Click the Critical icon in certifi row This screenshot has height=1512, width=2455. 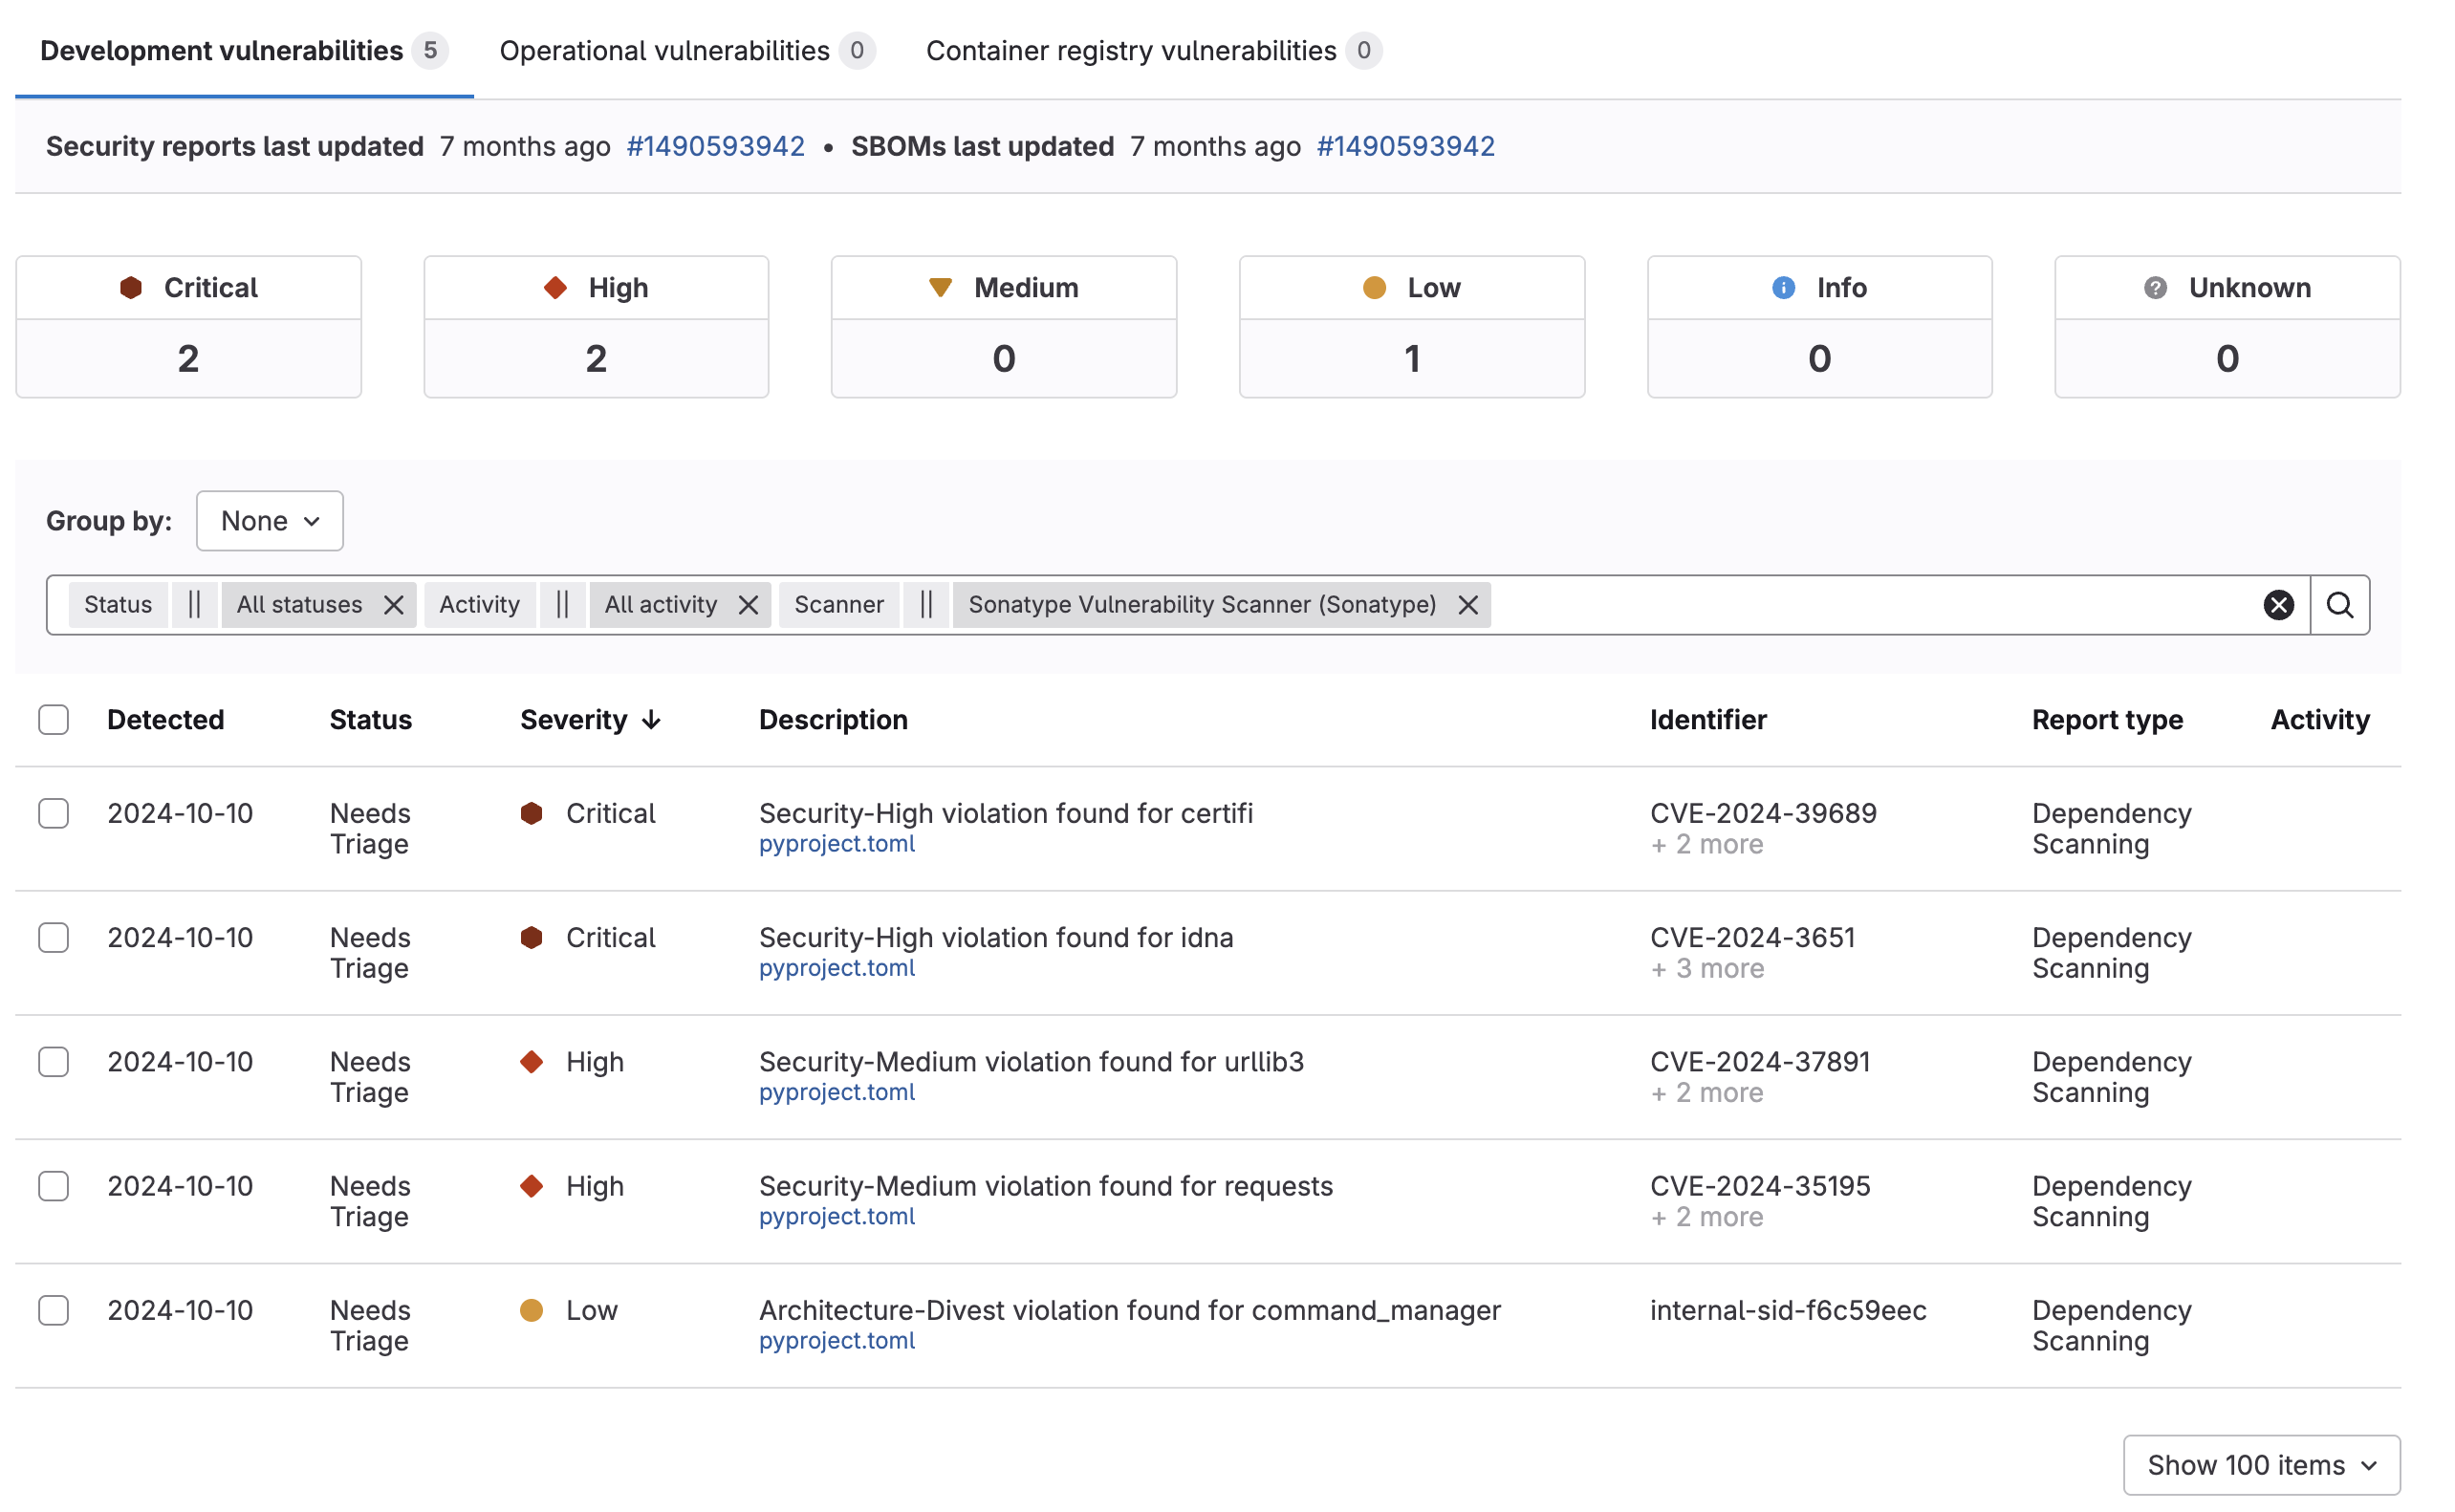tap(532, 814)
